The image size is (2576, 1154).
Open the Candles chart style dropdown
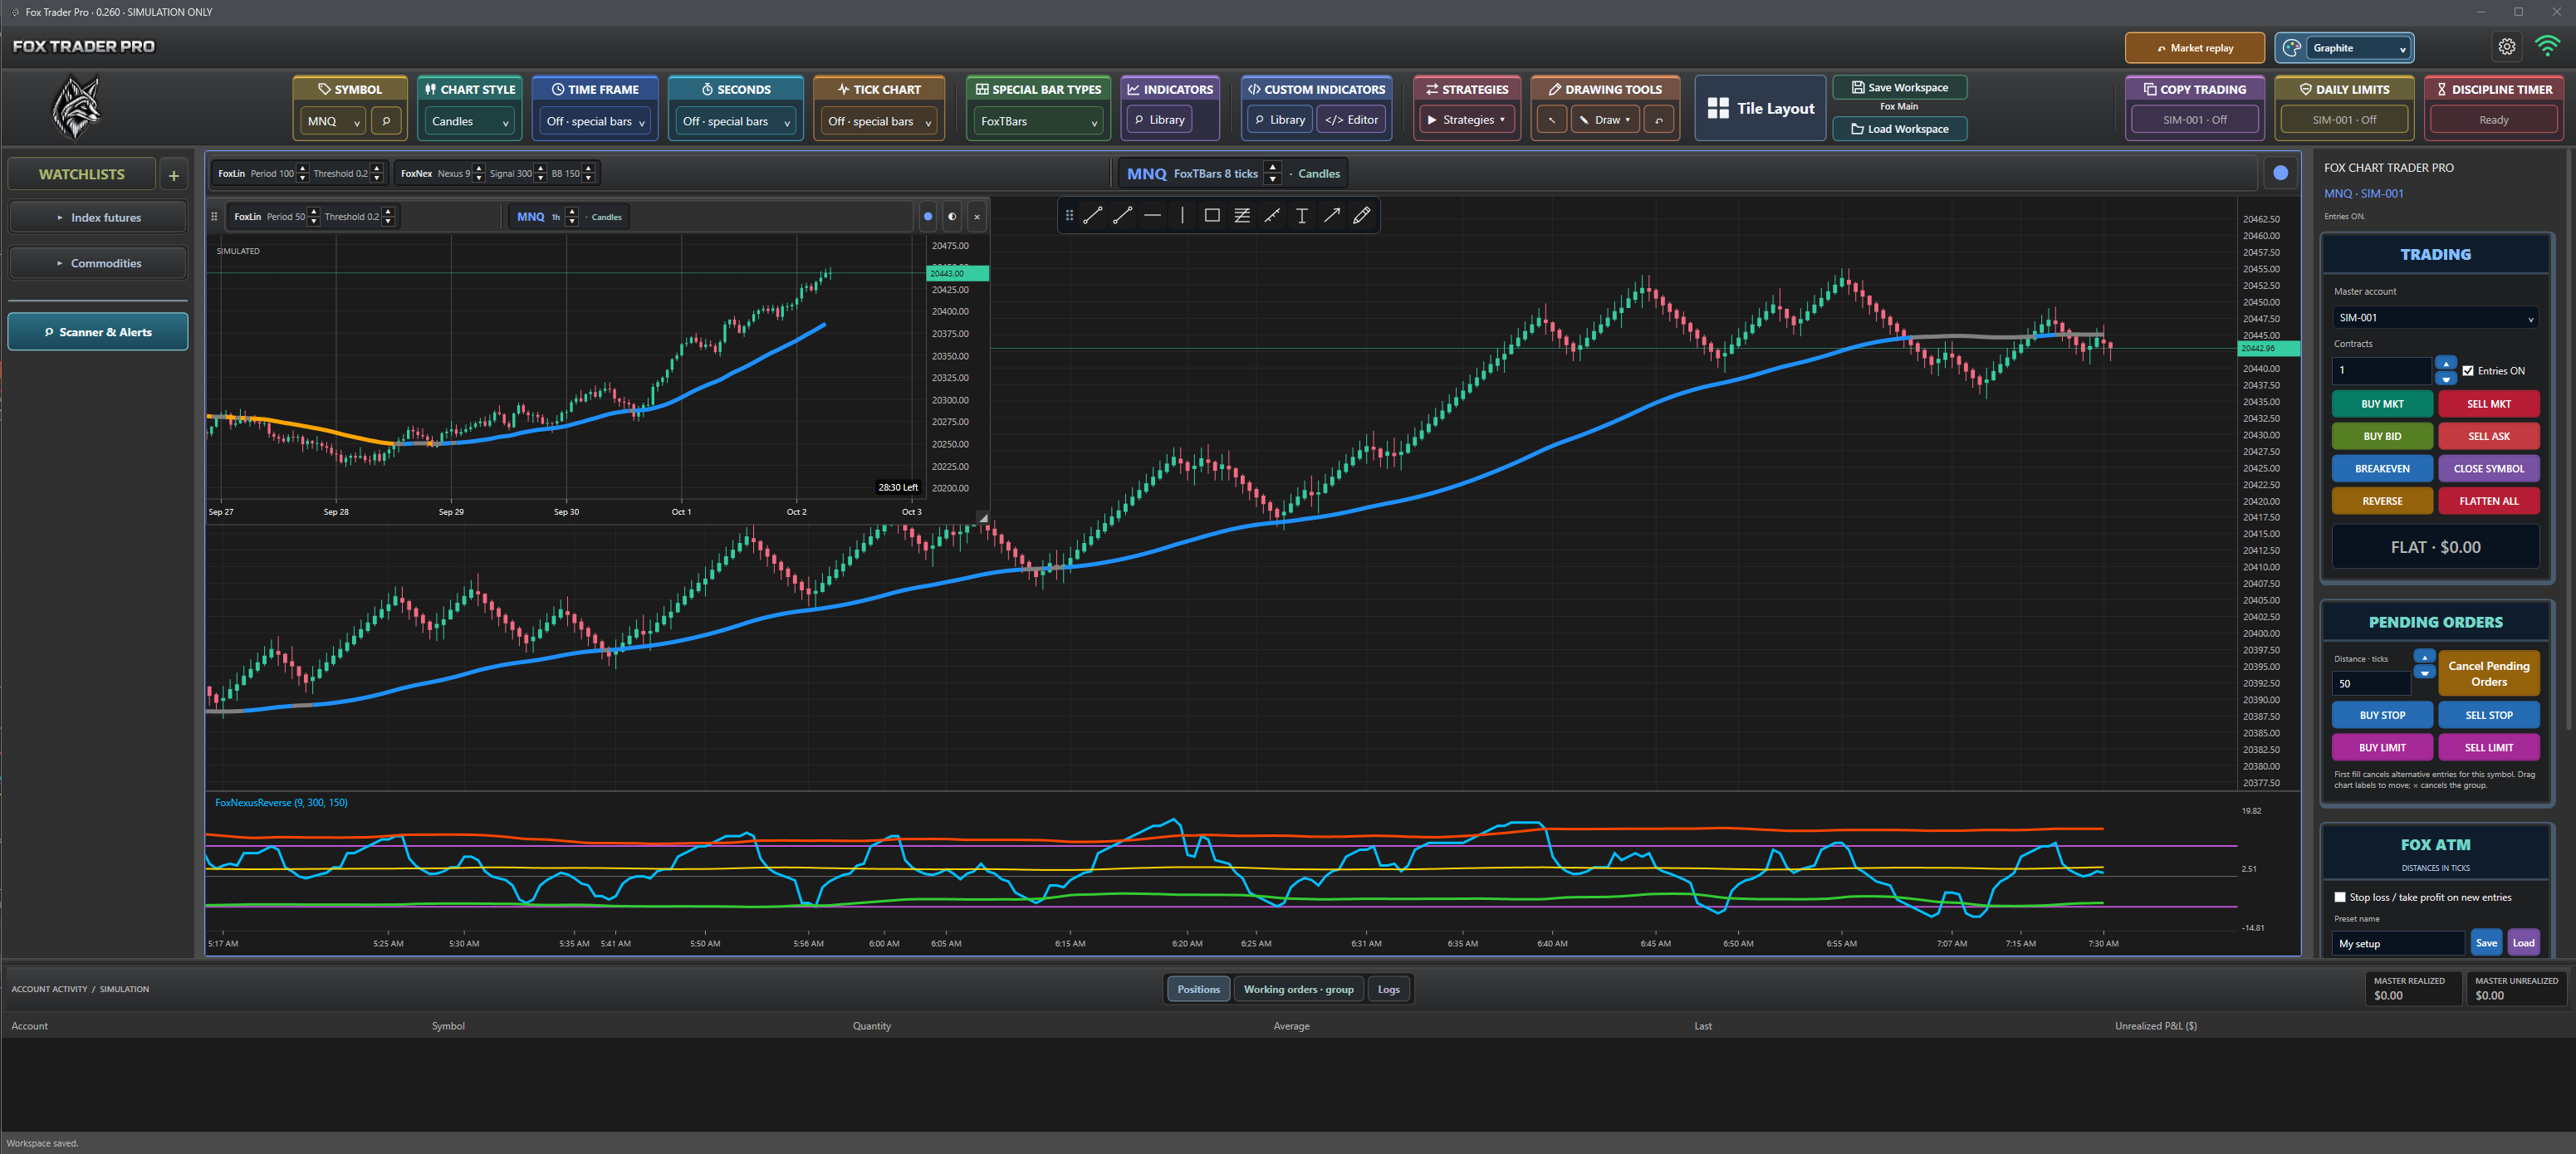pyautogui.click(x=470, y=121)
